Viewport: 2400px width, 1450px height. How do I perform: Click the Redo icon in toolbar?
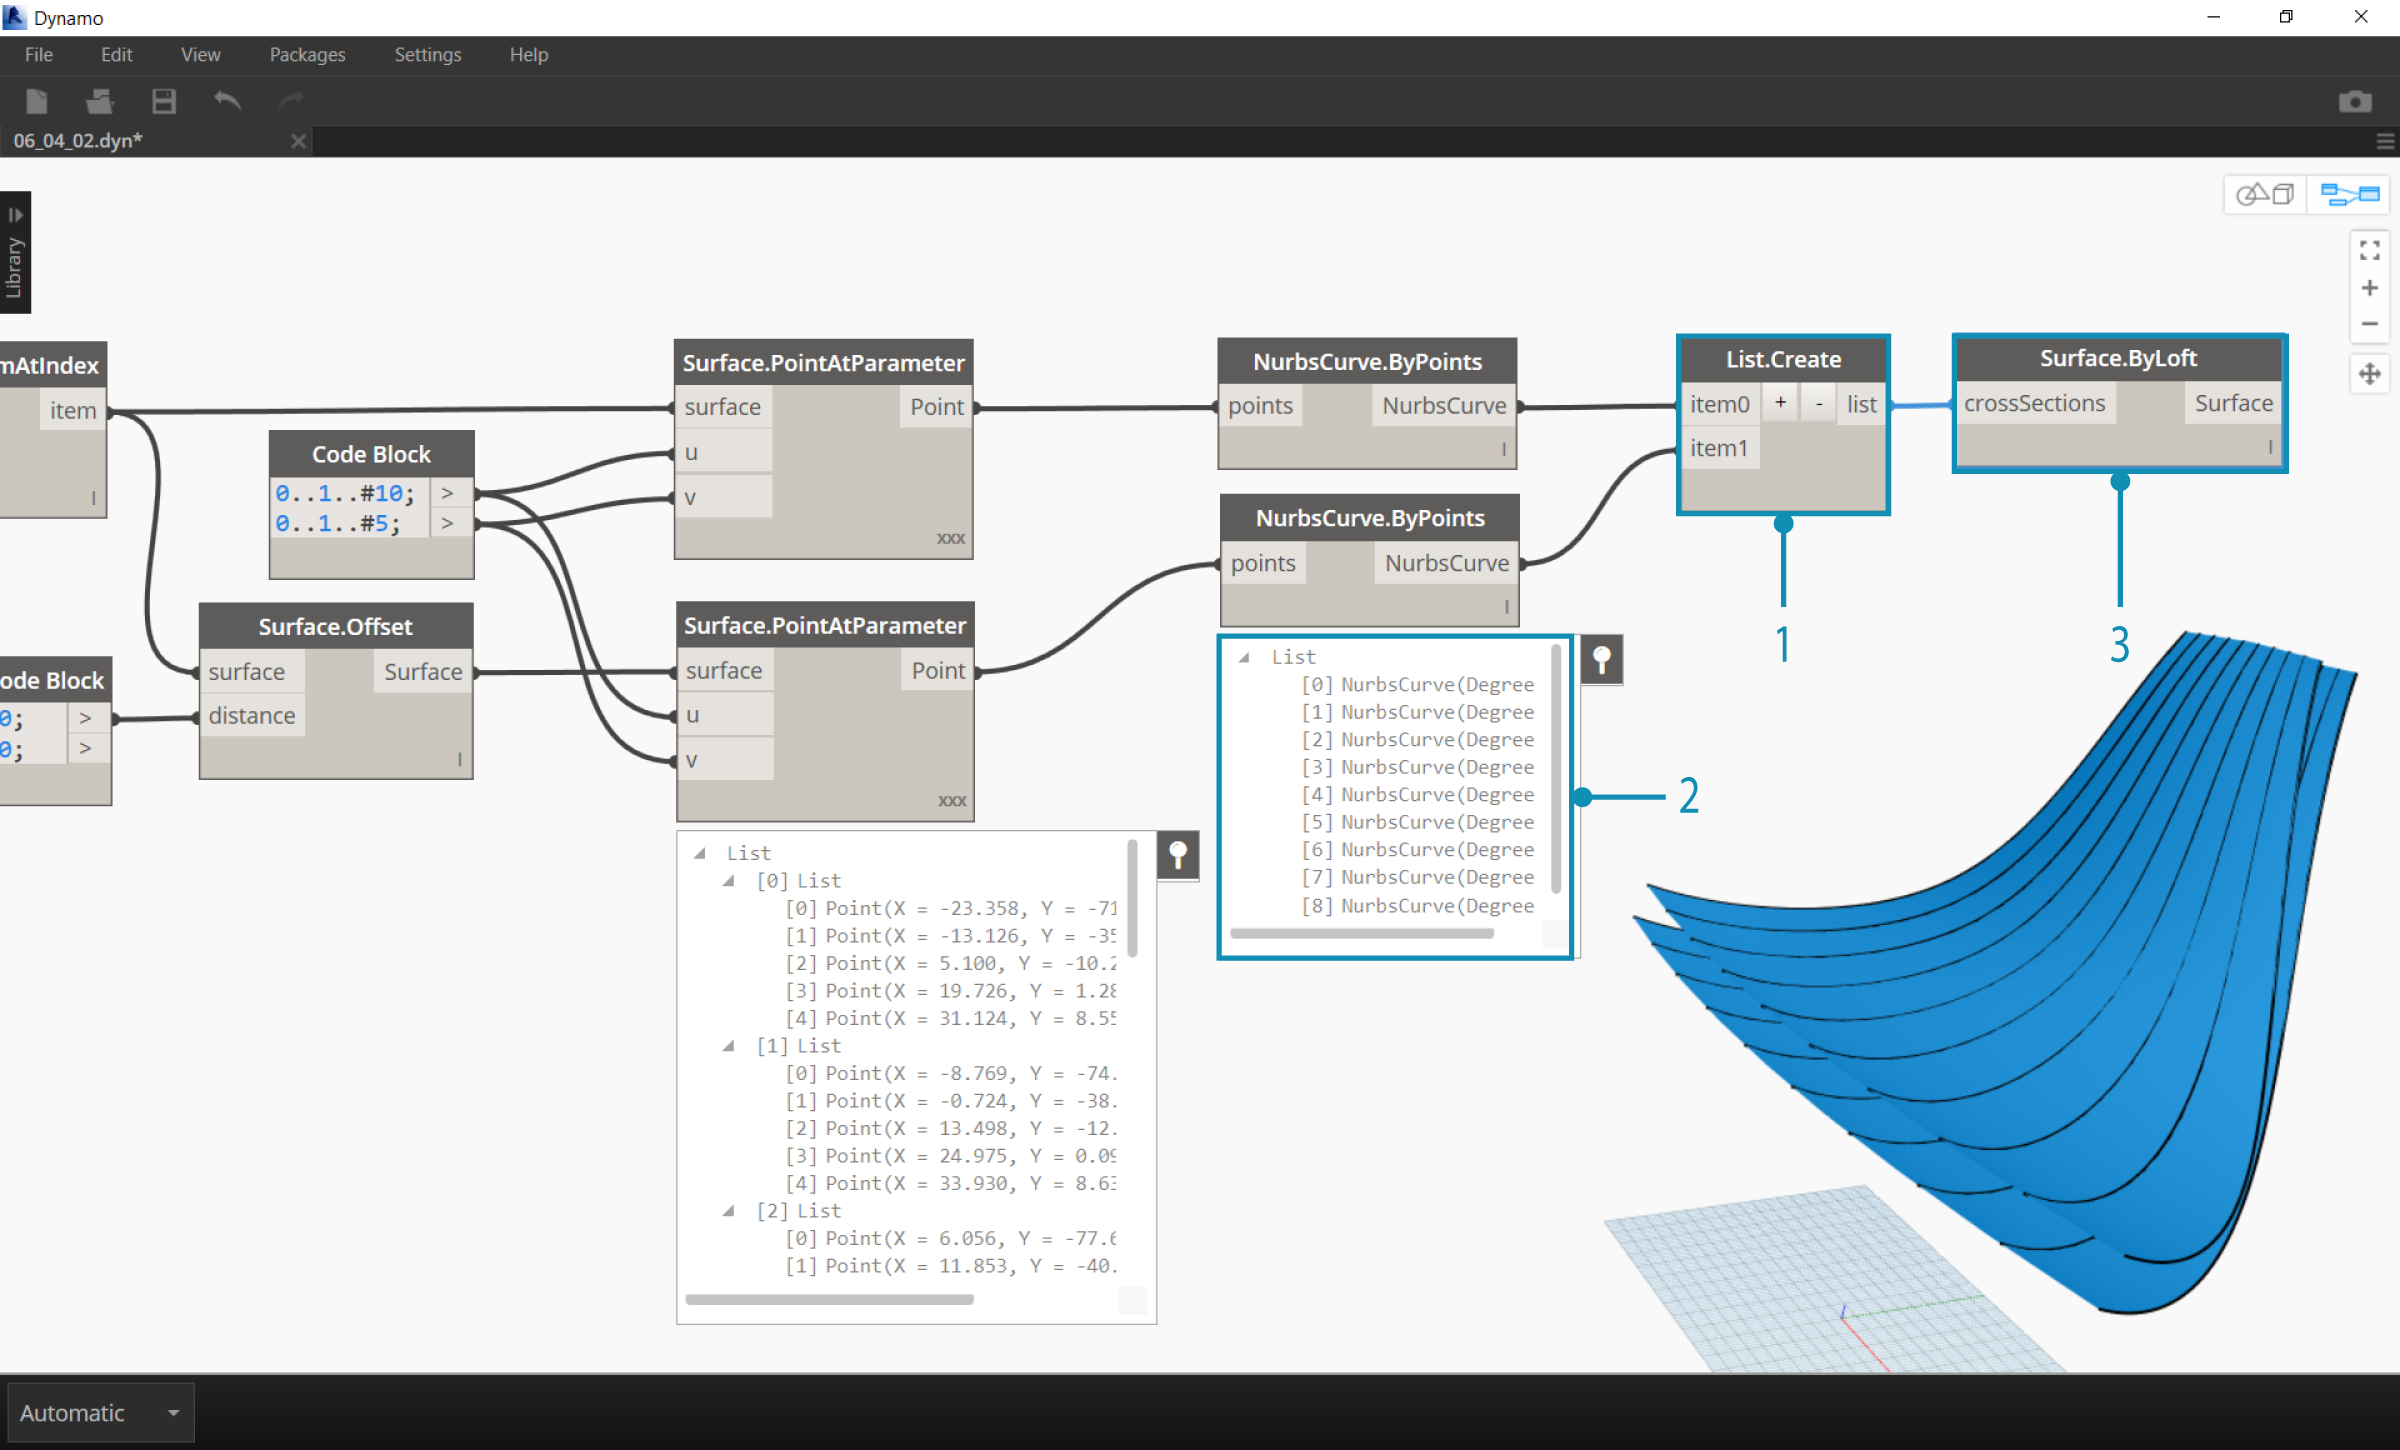click(x=290, y=101)
